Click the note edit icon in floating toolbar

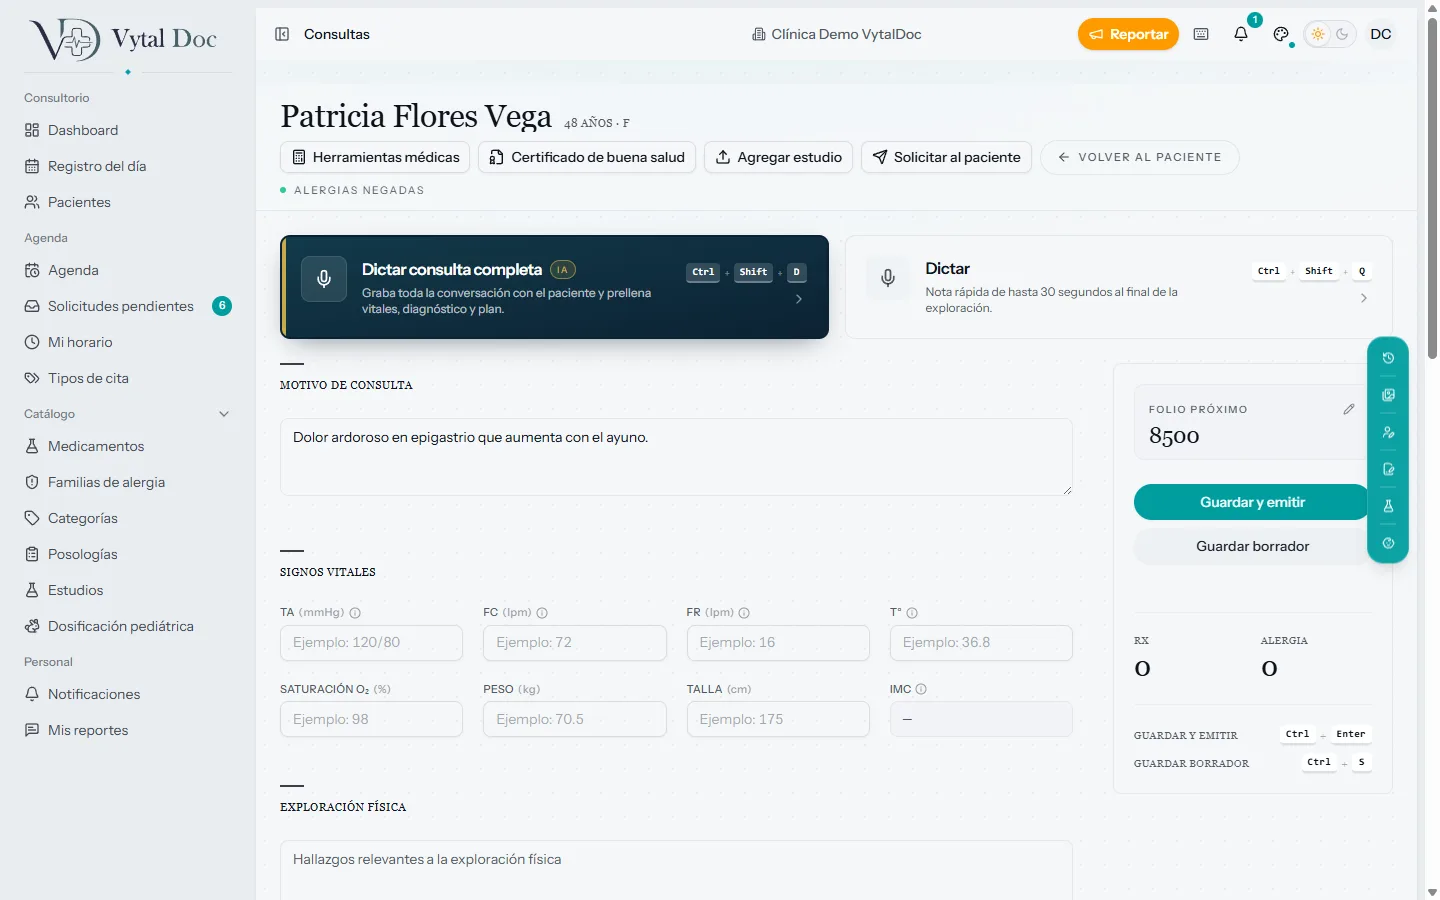click(x=1388, y=469)
